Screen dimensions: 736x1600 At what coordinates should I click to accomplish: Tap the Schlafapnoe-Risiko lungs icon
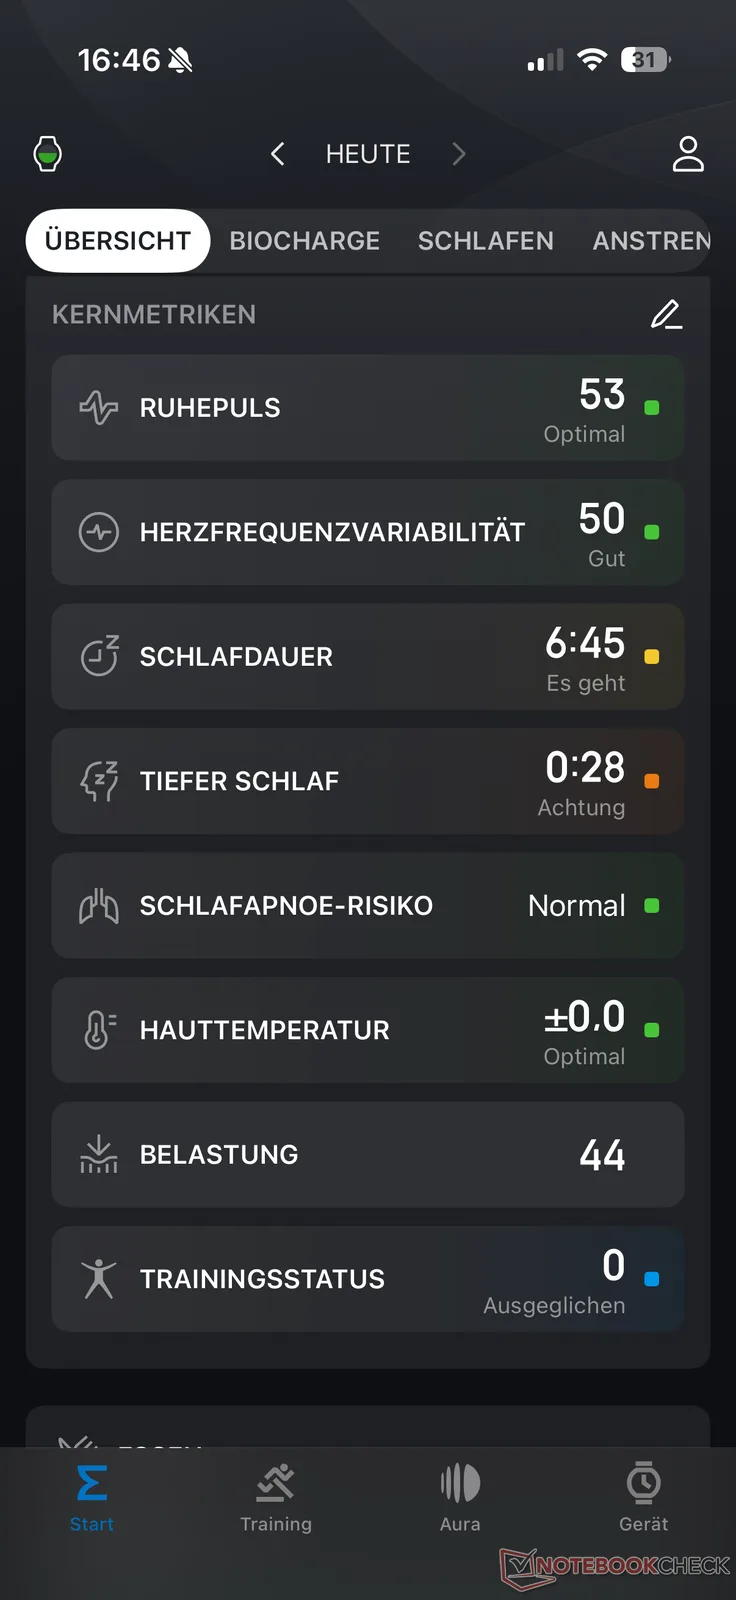[99, 906]
